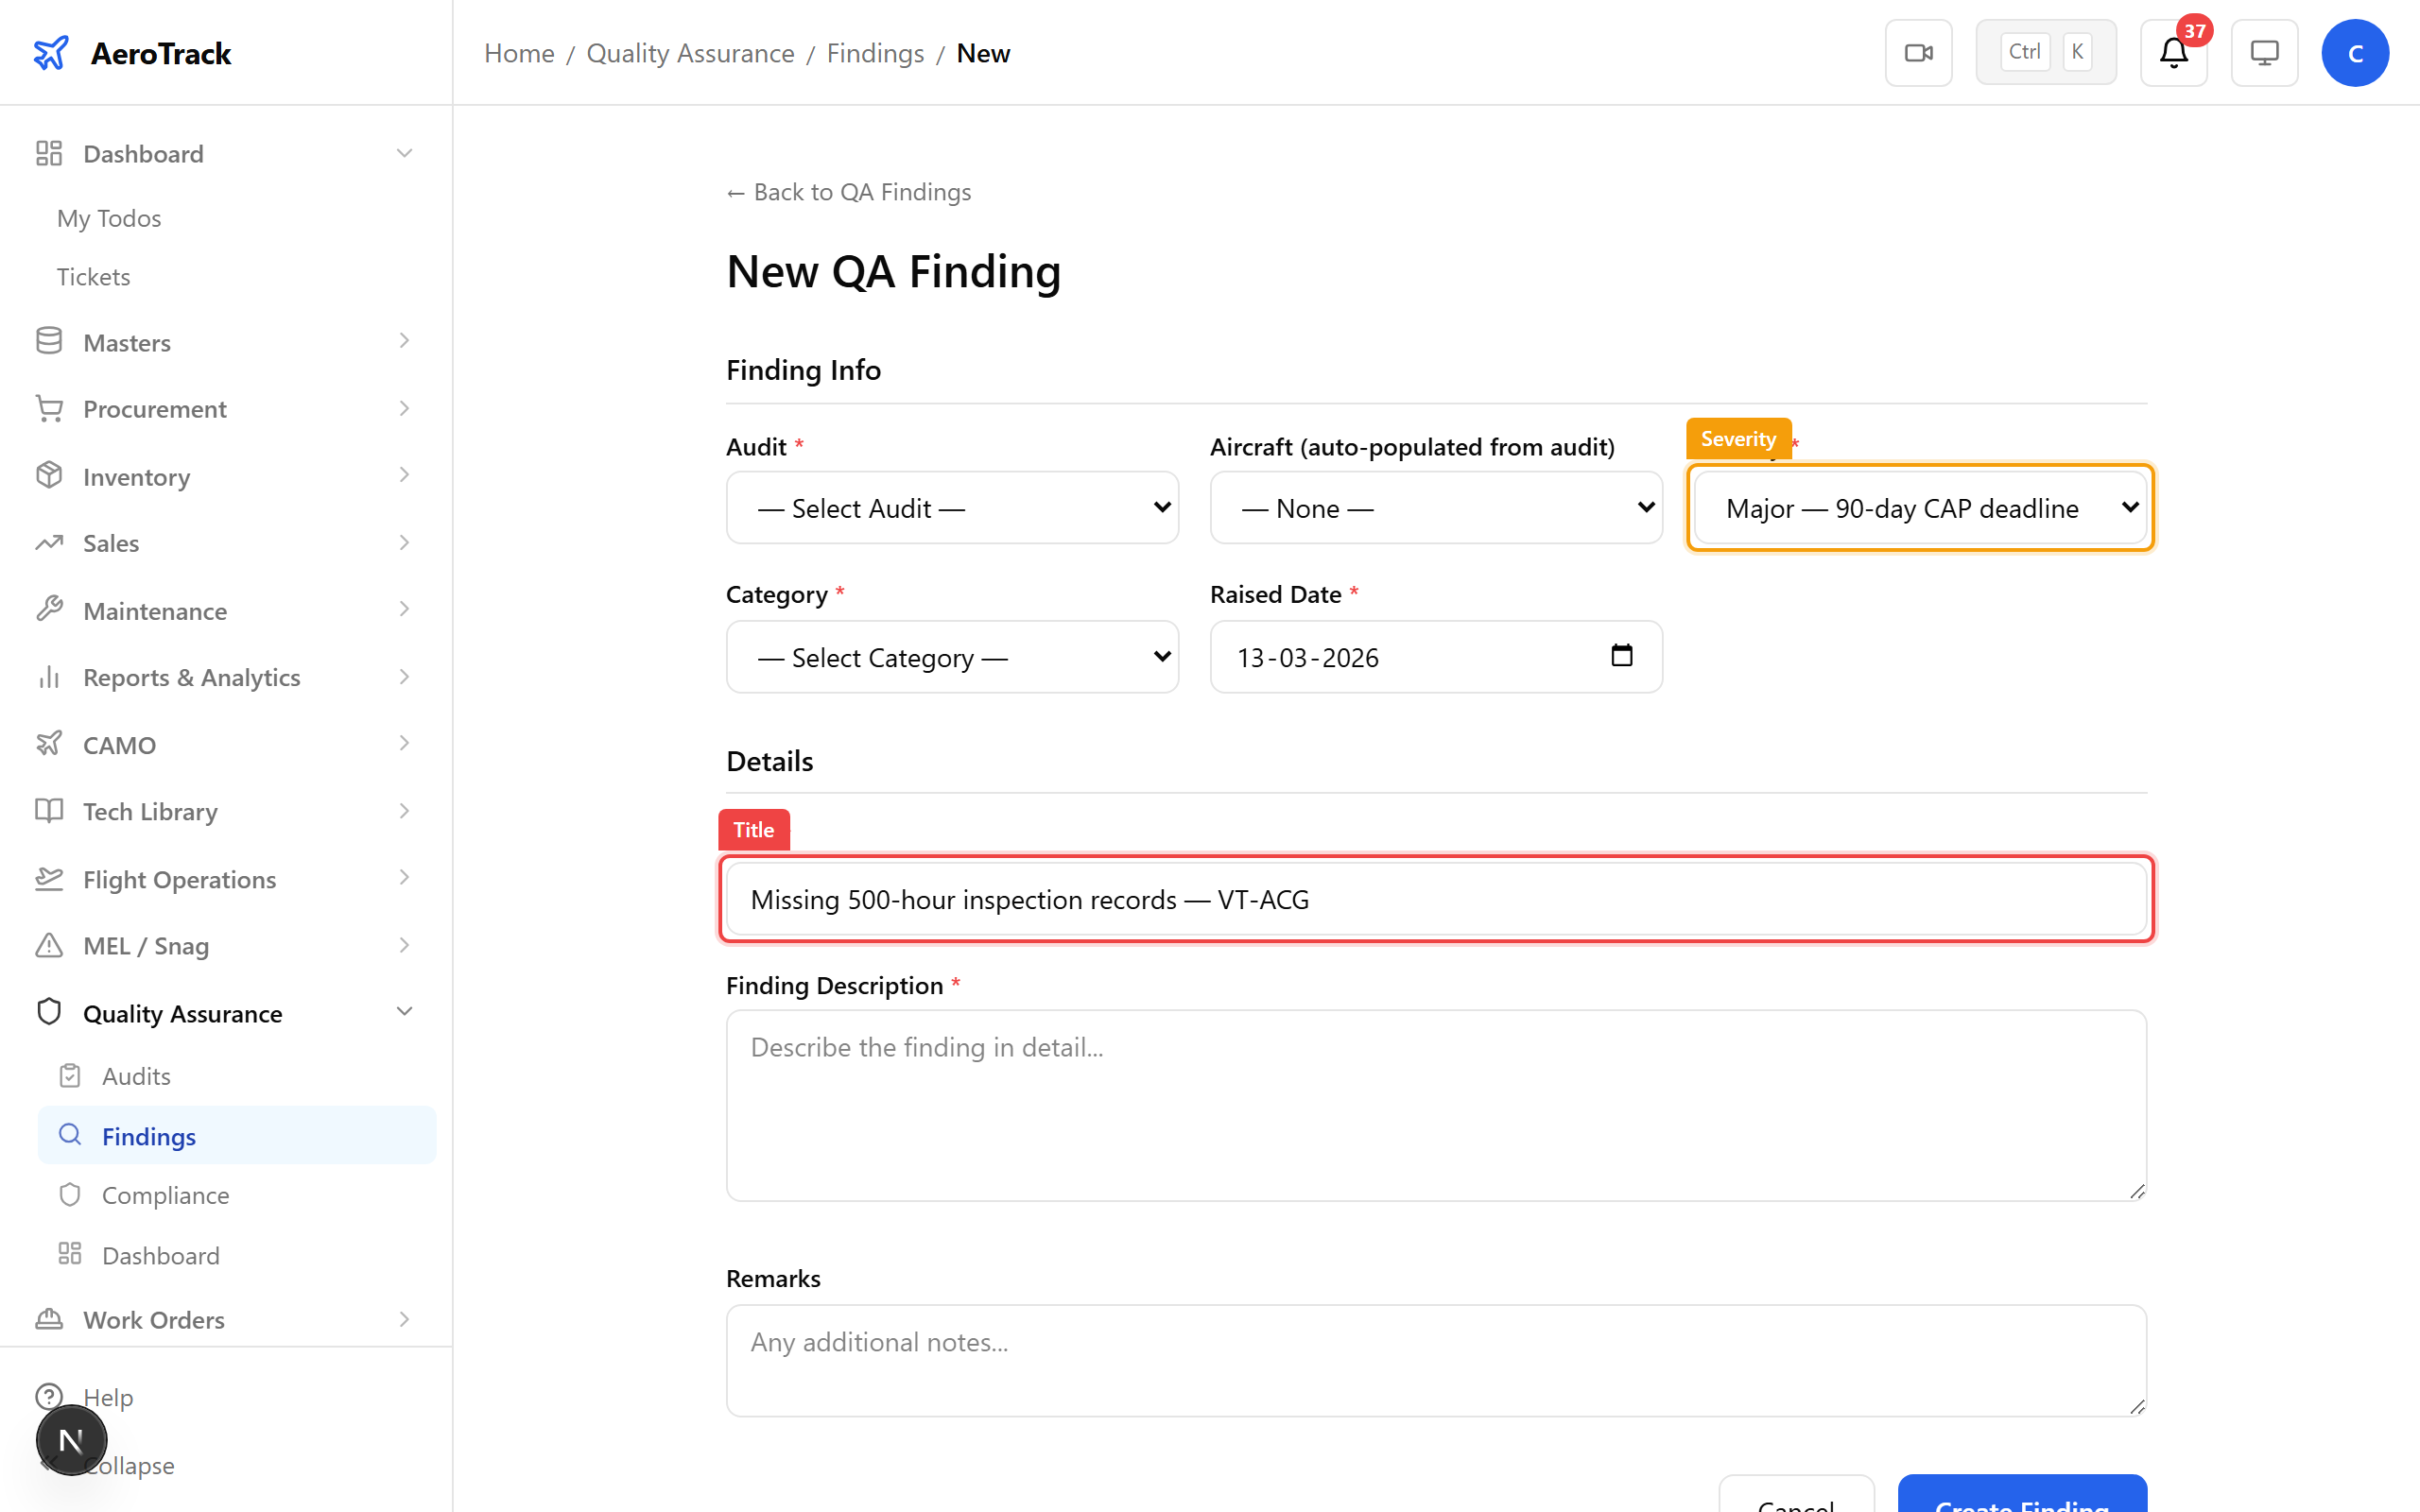The height and width of the screenshot is (1512, 2420).
Task: Select the Dashboard grid icon in the sidebar
Action: pos(48,152)
